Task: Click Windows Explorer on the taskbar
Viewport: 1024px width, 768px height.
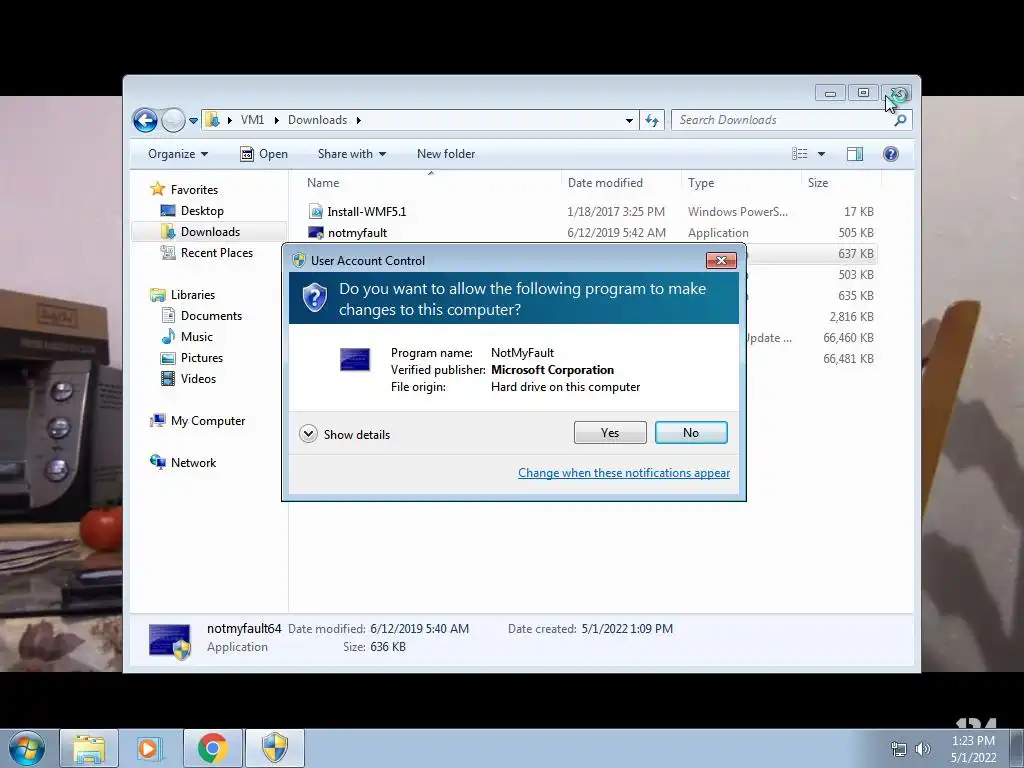Action: point(89,749)
